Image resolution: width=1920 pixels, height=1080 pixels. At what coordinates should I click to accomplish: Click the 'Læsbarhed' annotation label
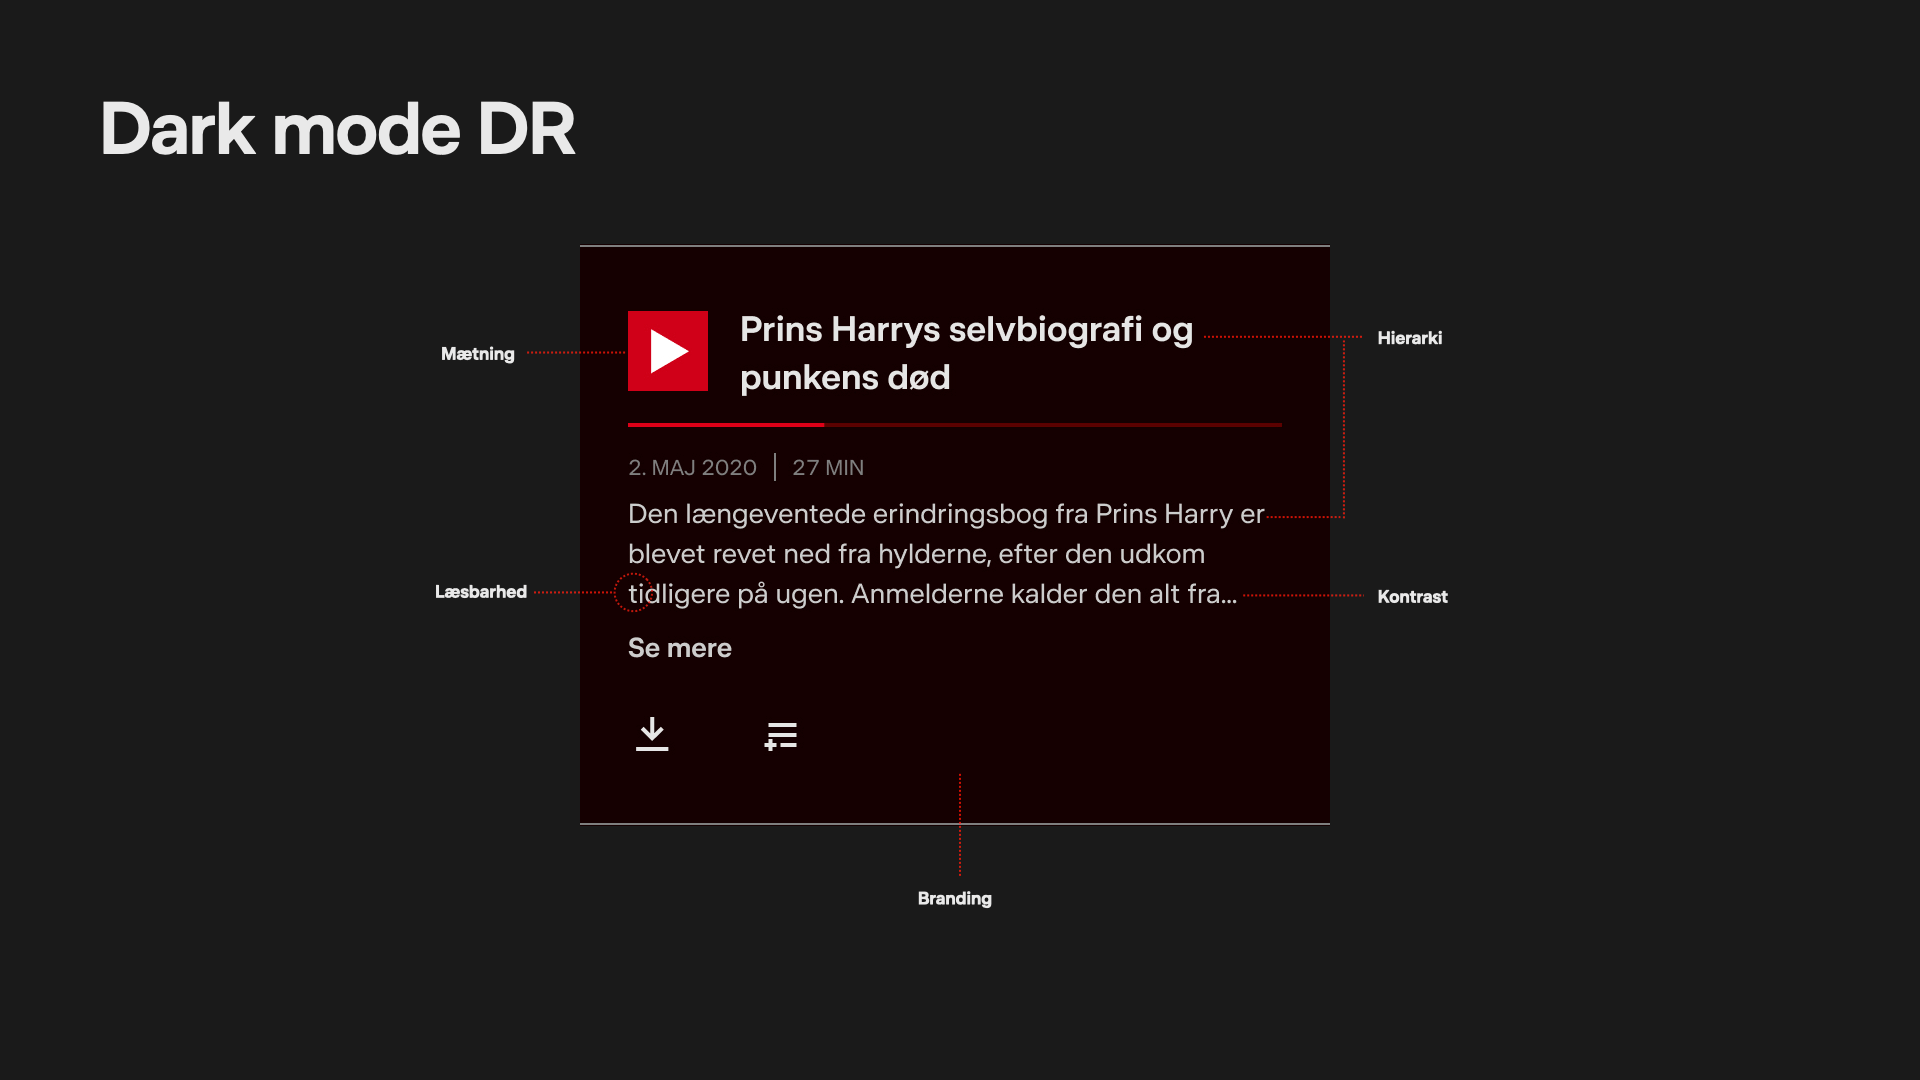(481, 592)
